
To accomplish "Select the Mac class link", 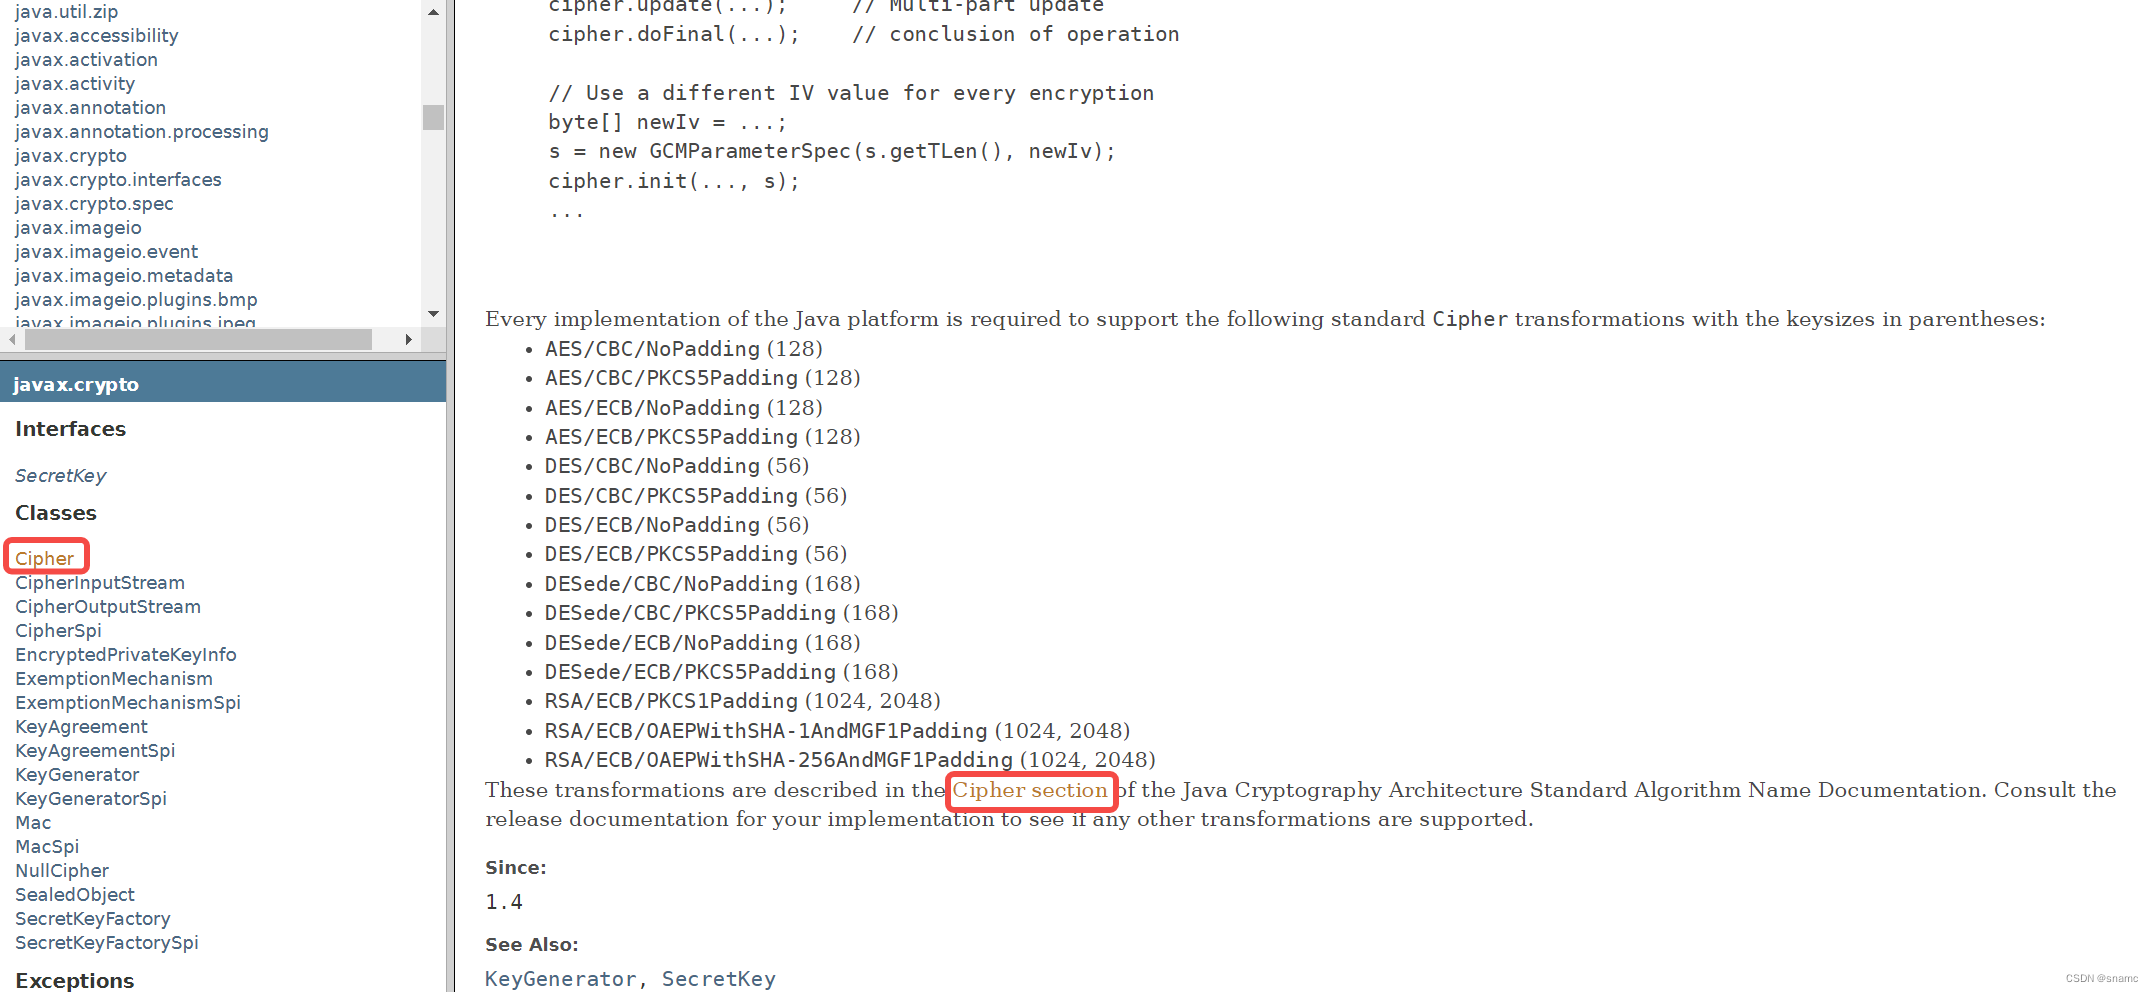I will (32, 822).
